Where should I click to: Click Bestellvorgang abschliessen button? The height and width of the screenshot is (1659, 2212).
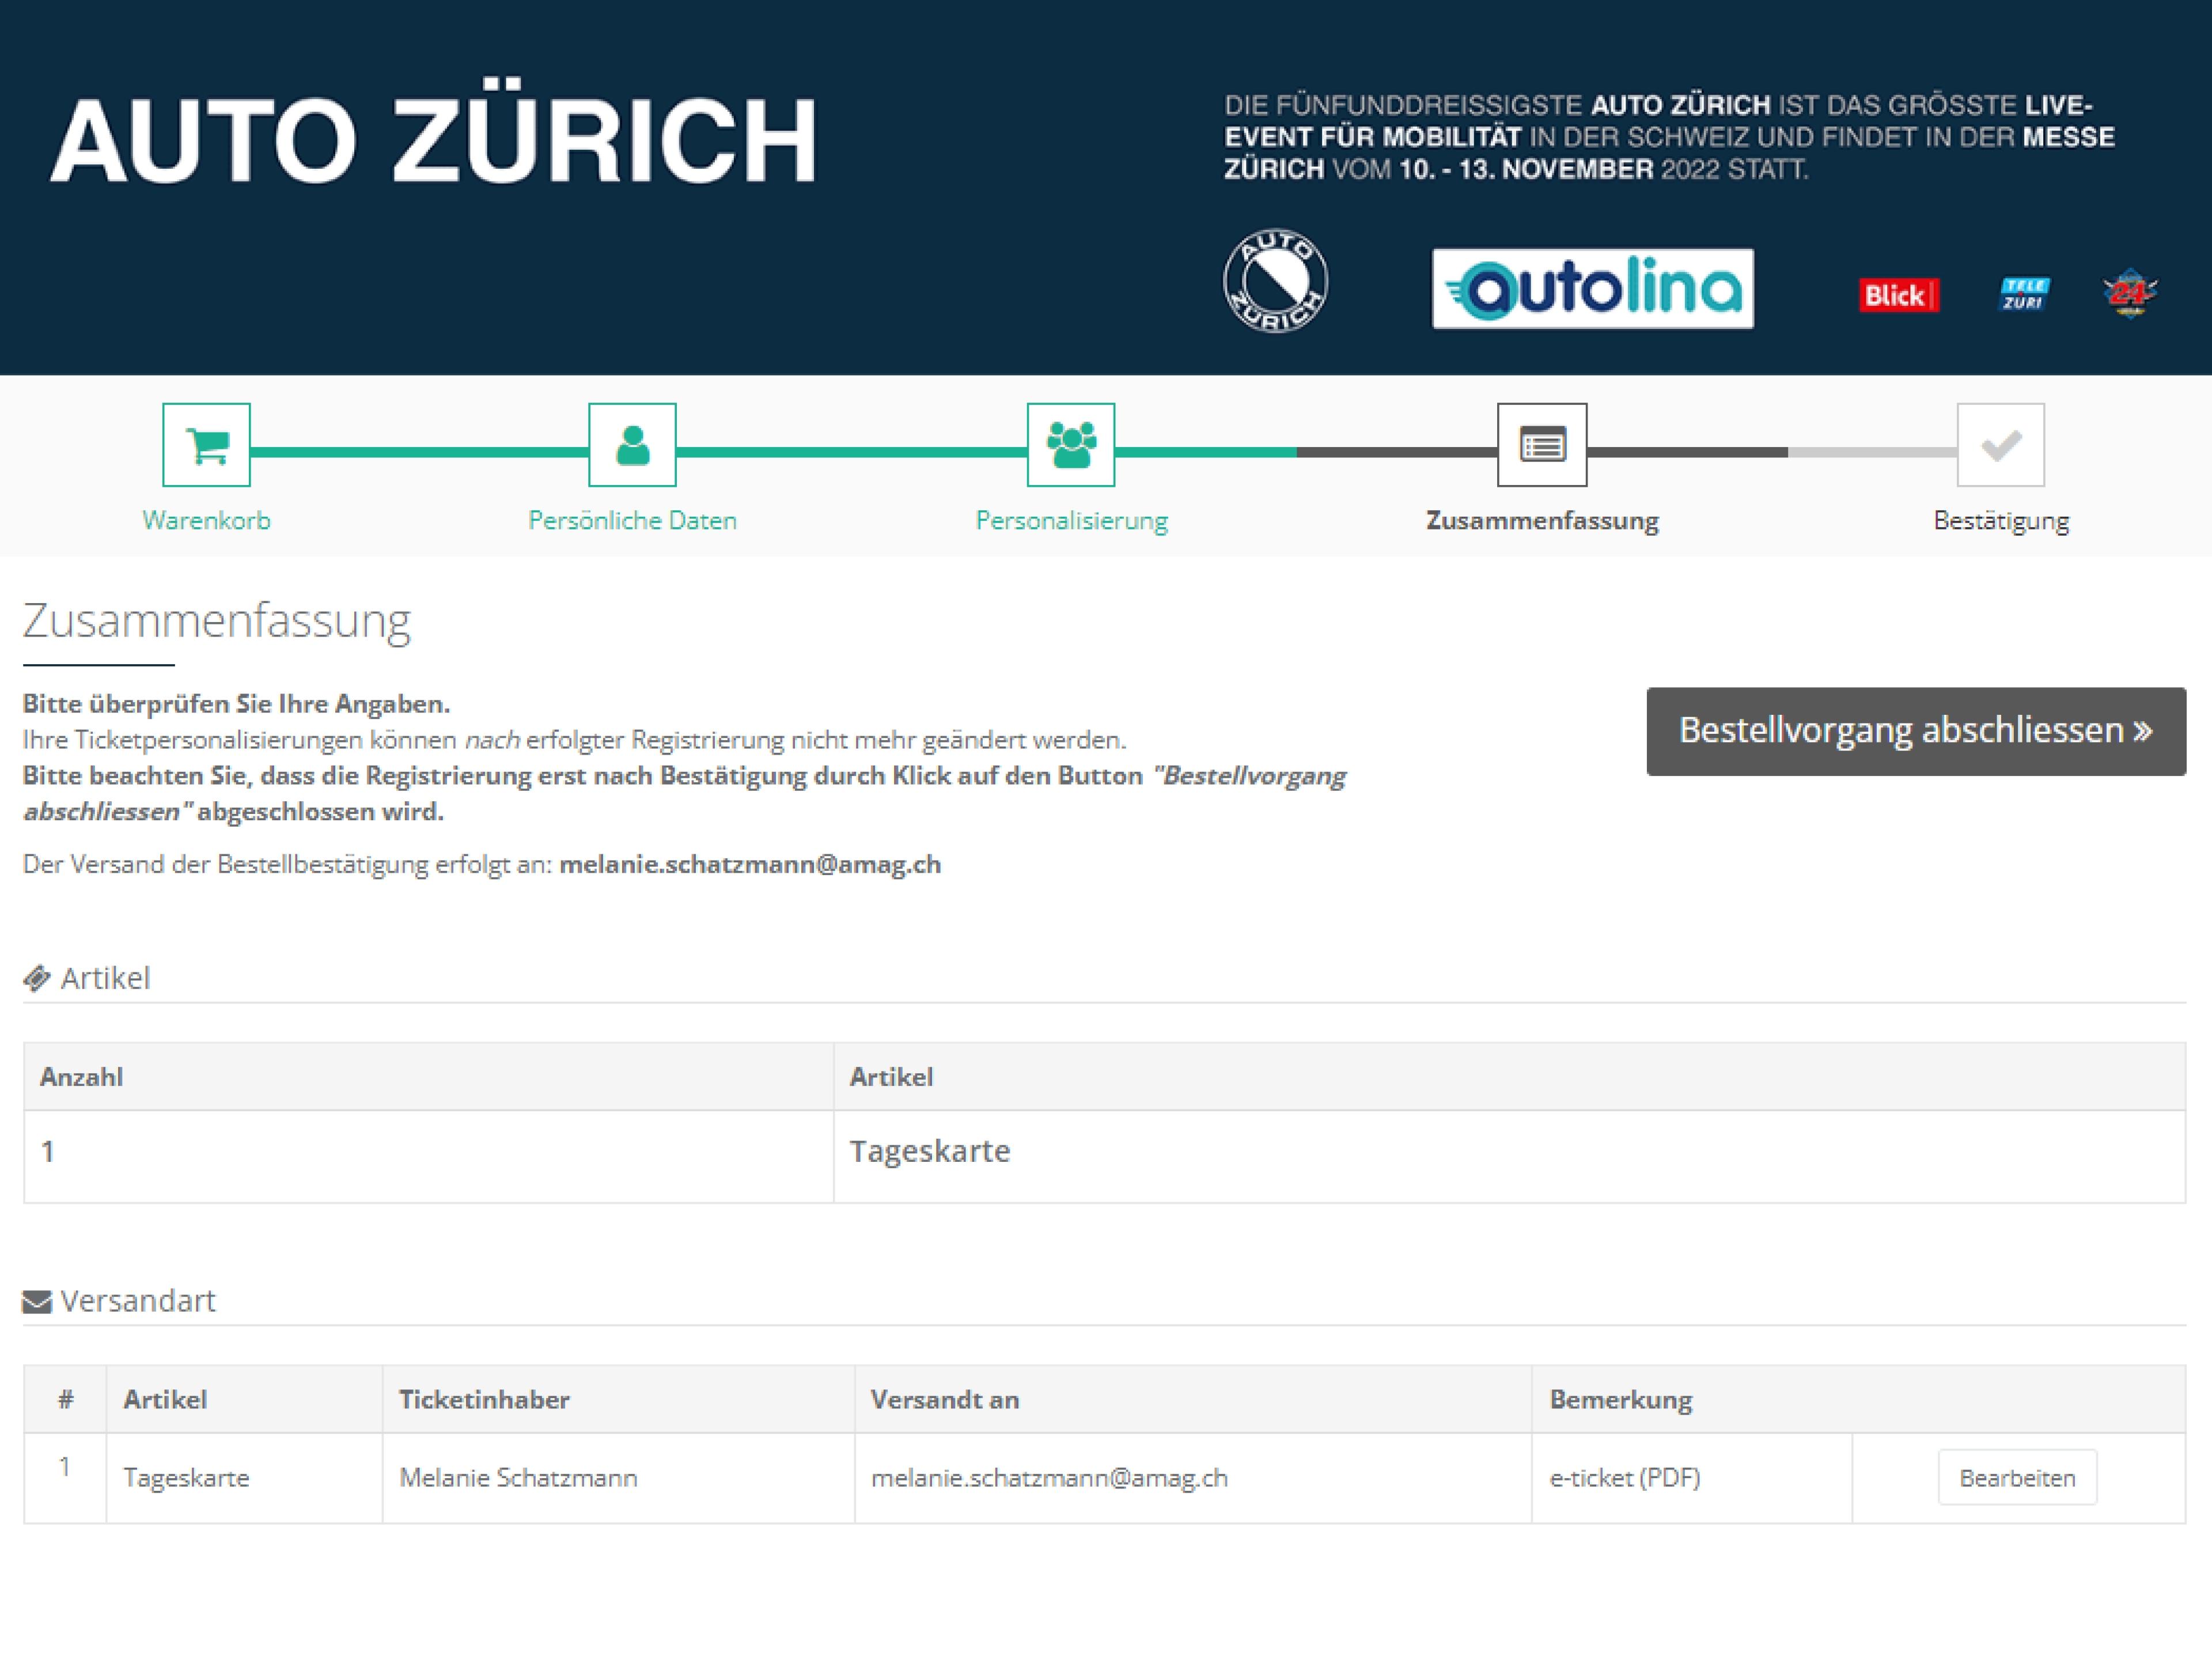(x=1916, y=731)
